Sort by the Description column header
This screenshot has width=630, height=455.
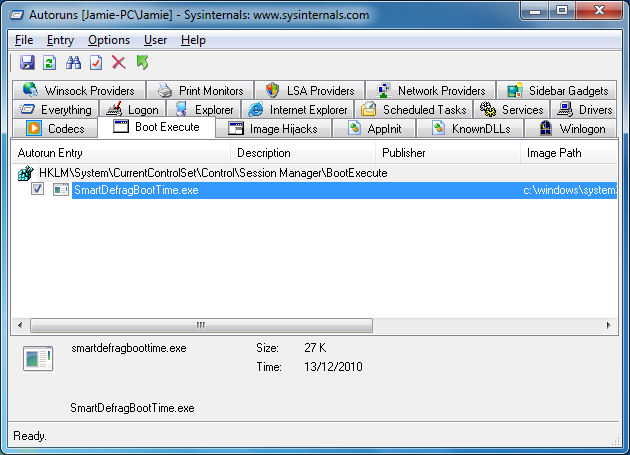(x=303, y=153)
